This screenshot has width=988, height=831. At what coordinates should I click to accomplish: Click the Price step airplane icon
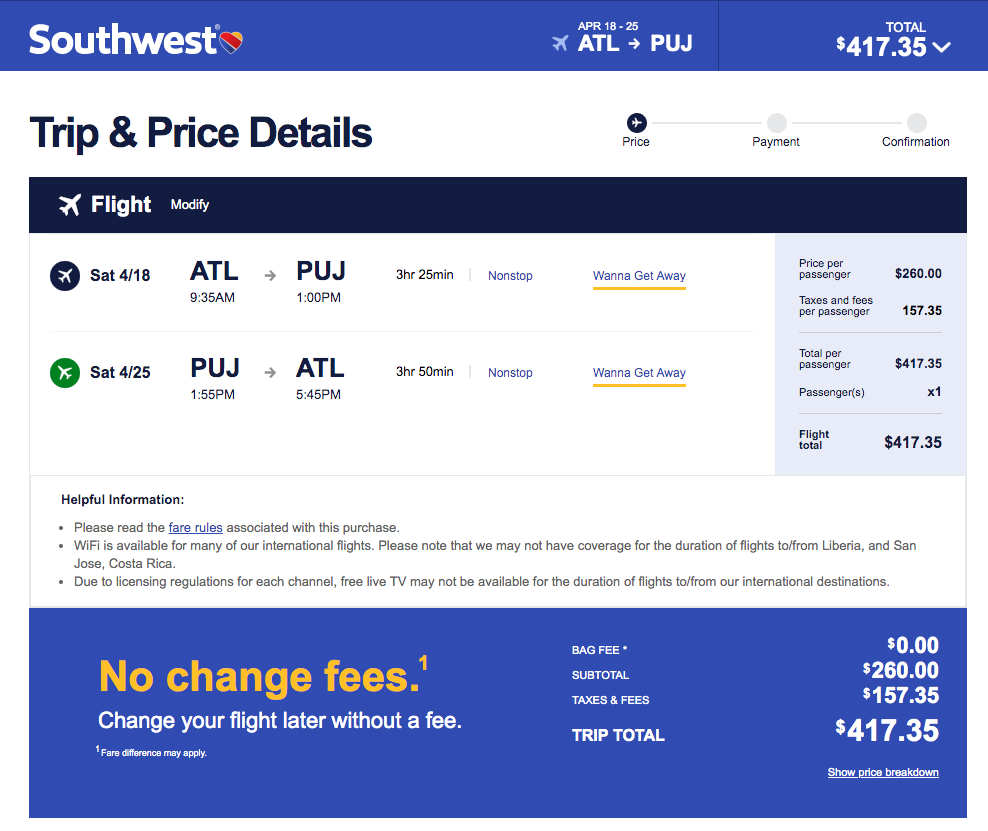(636, 122)
